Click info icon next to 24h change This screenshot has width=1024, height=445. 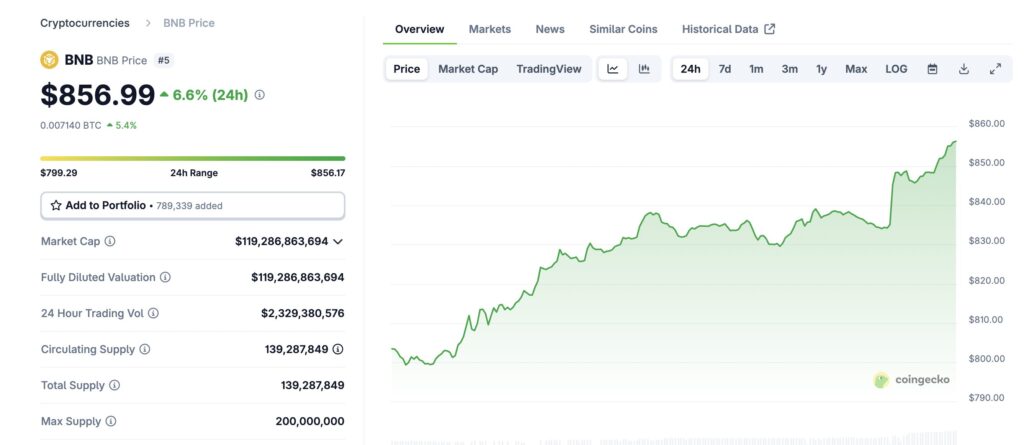[259, 95]
